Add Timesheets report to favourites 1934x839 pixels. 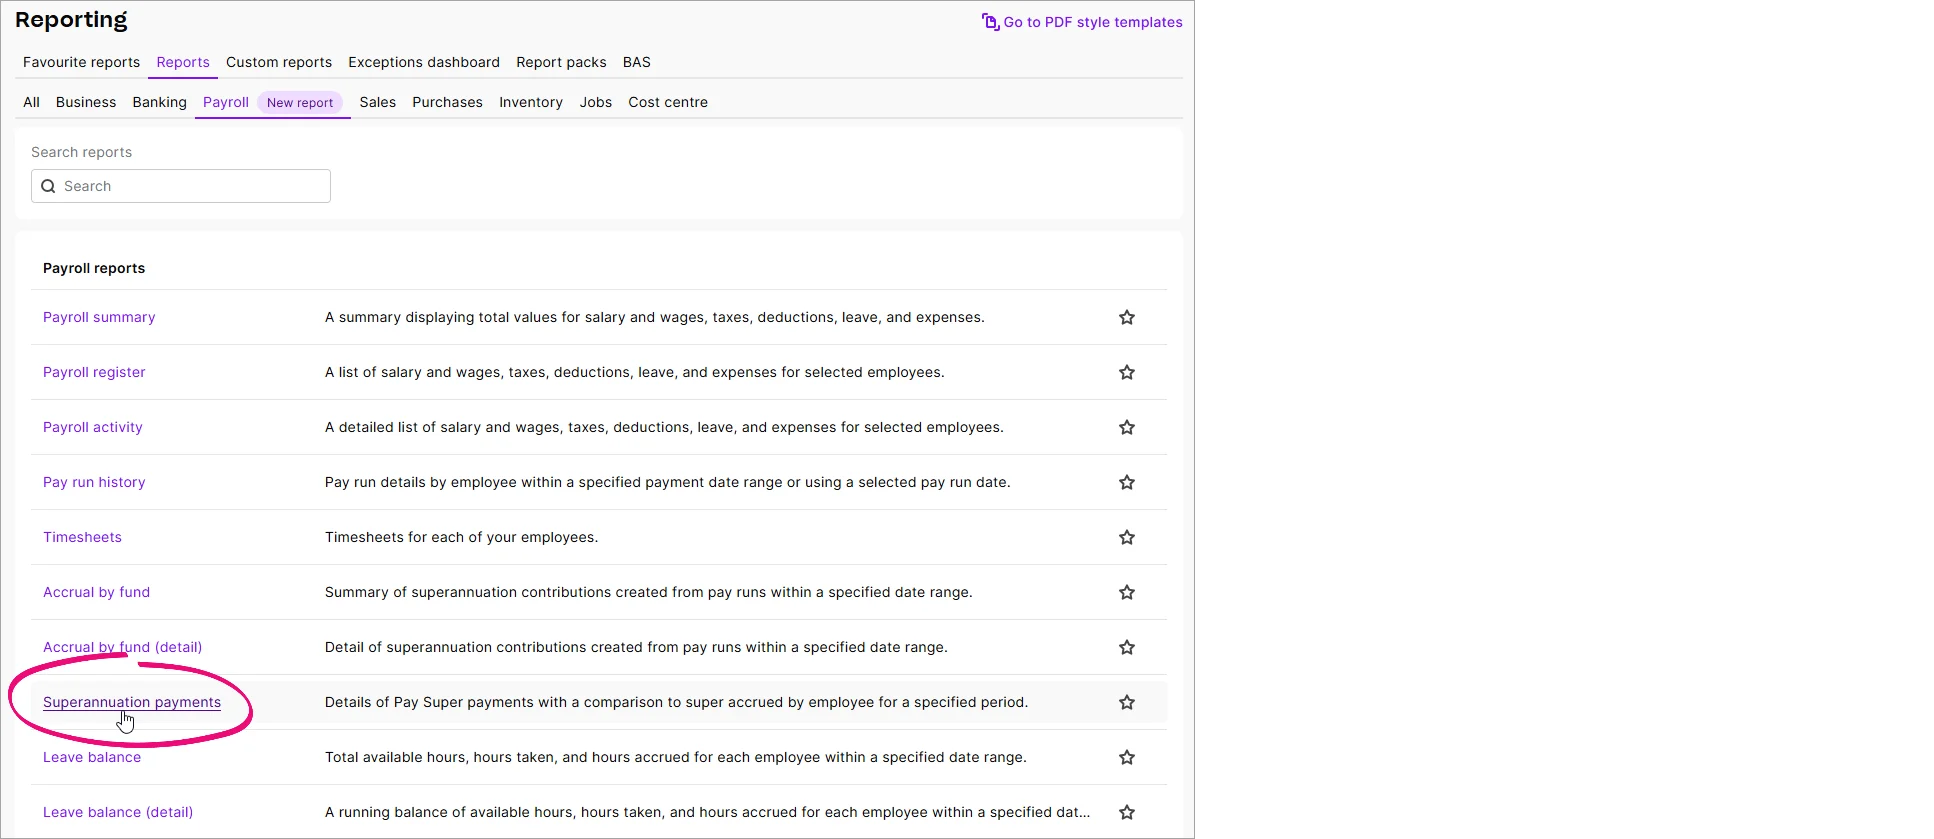pos(1127,537)
